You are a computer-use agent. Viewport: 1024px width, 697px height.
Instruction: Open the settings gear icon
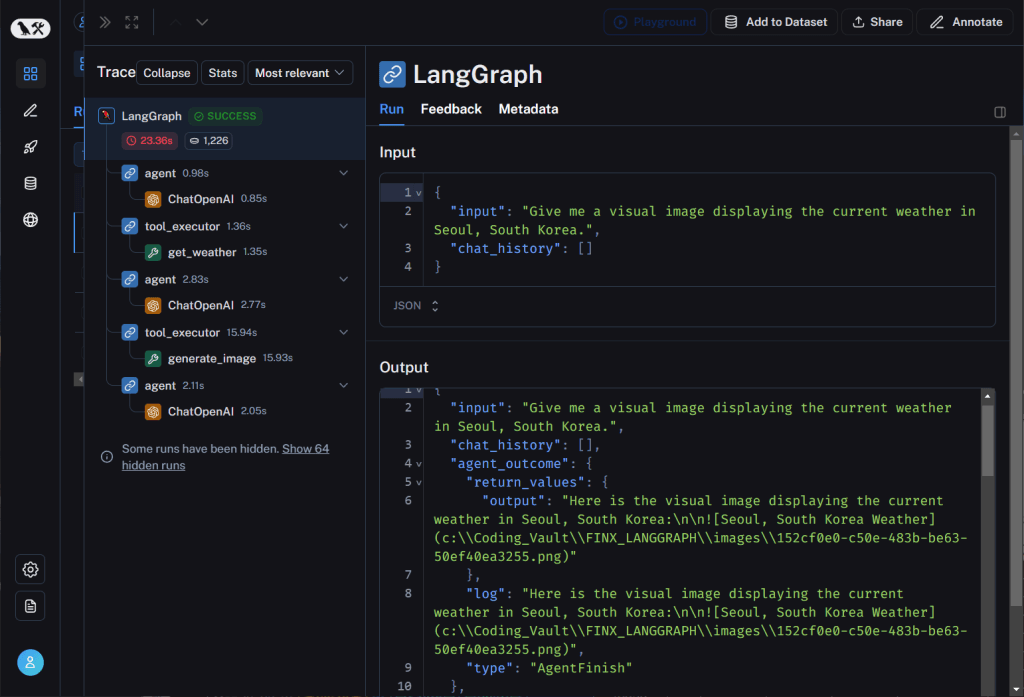tap(30, 569)
